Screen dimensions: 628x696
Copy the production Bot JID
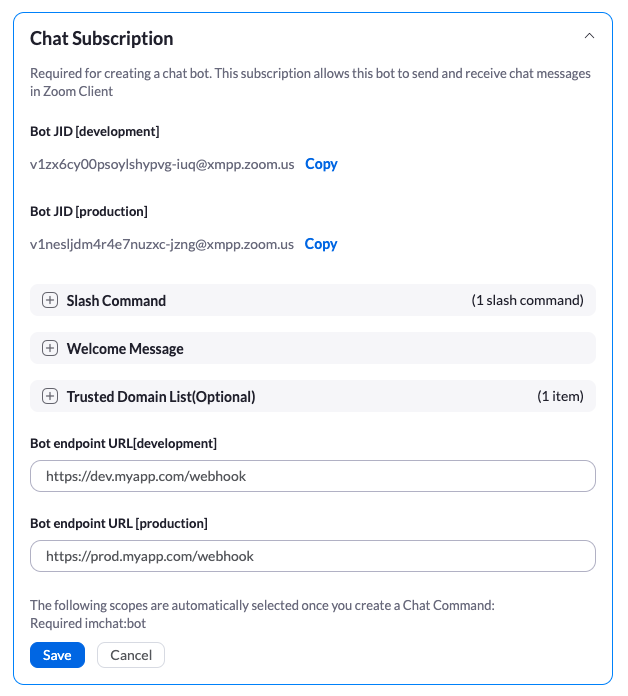[x=321, y=244]
